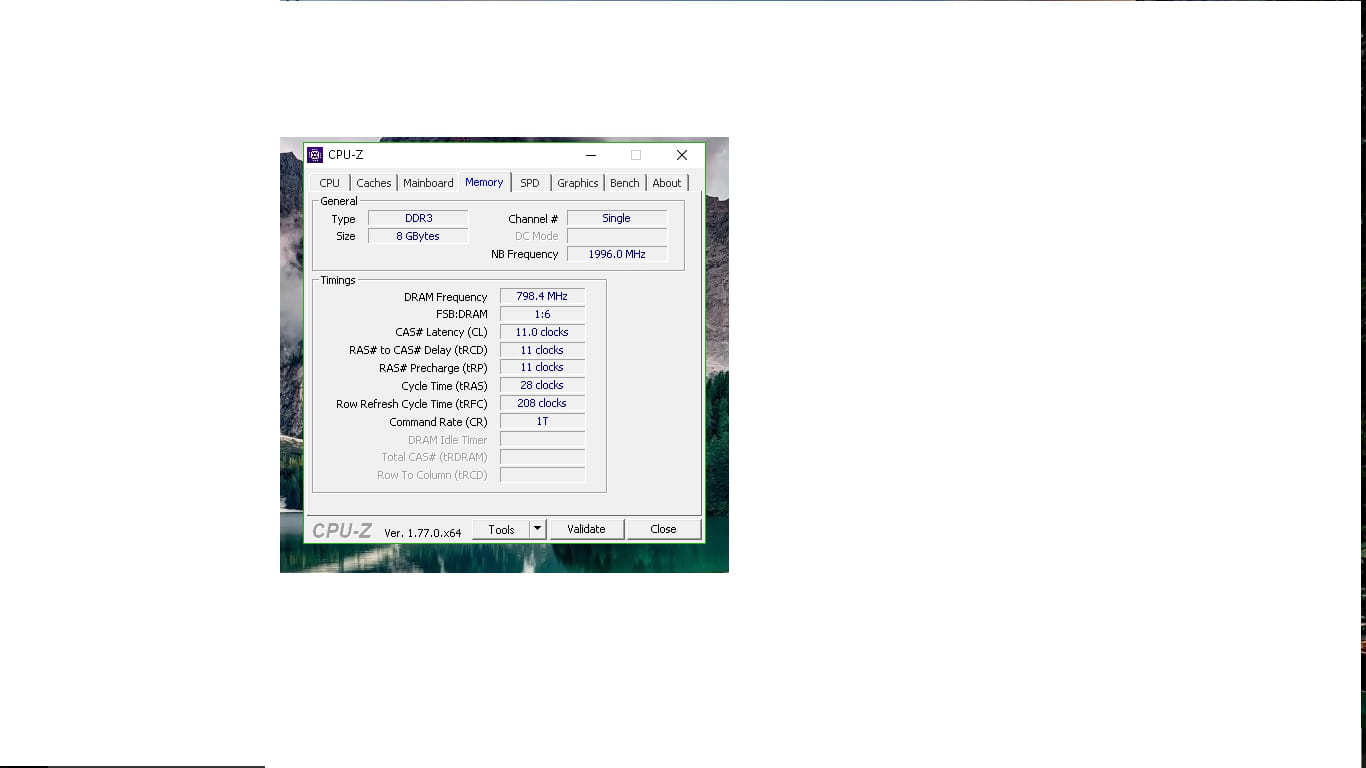Click the empty DC Mode field
Viewport: 1366px width, 768px height.
pos(617,236)
